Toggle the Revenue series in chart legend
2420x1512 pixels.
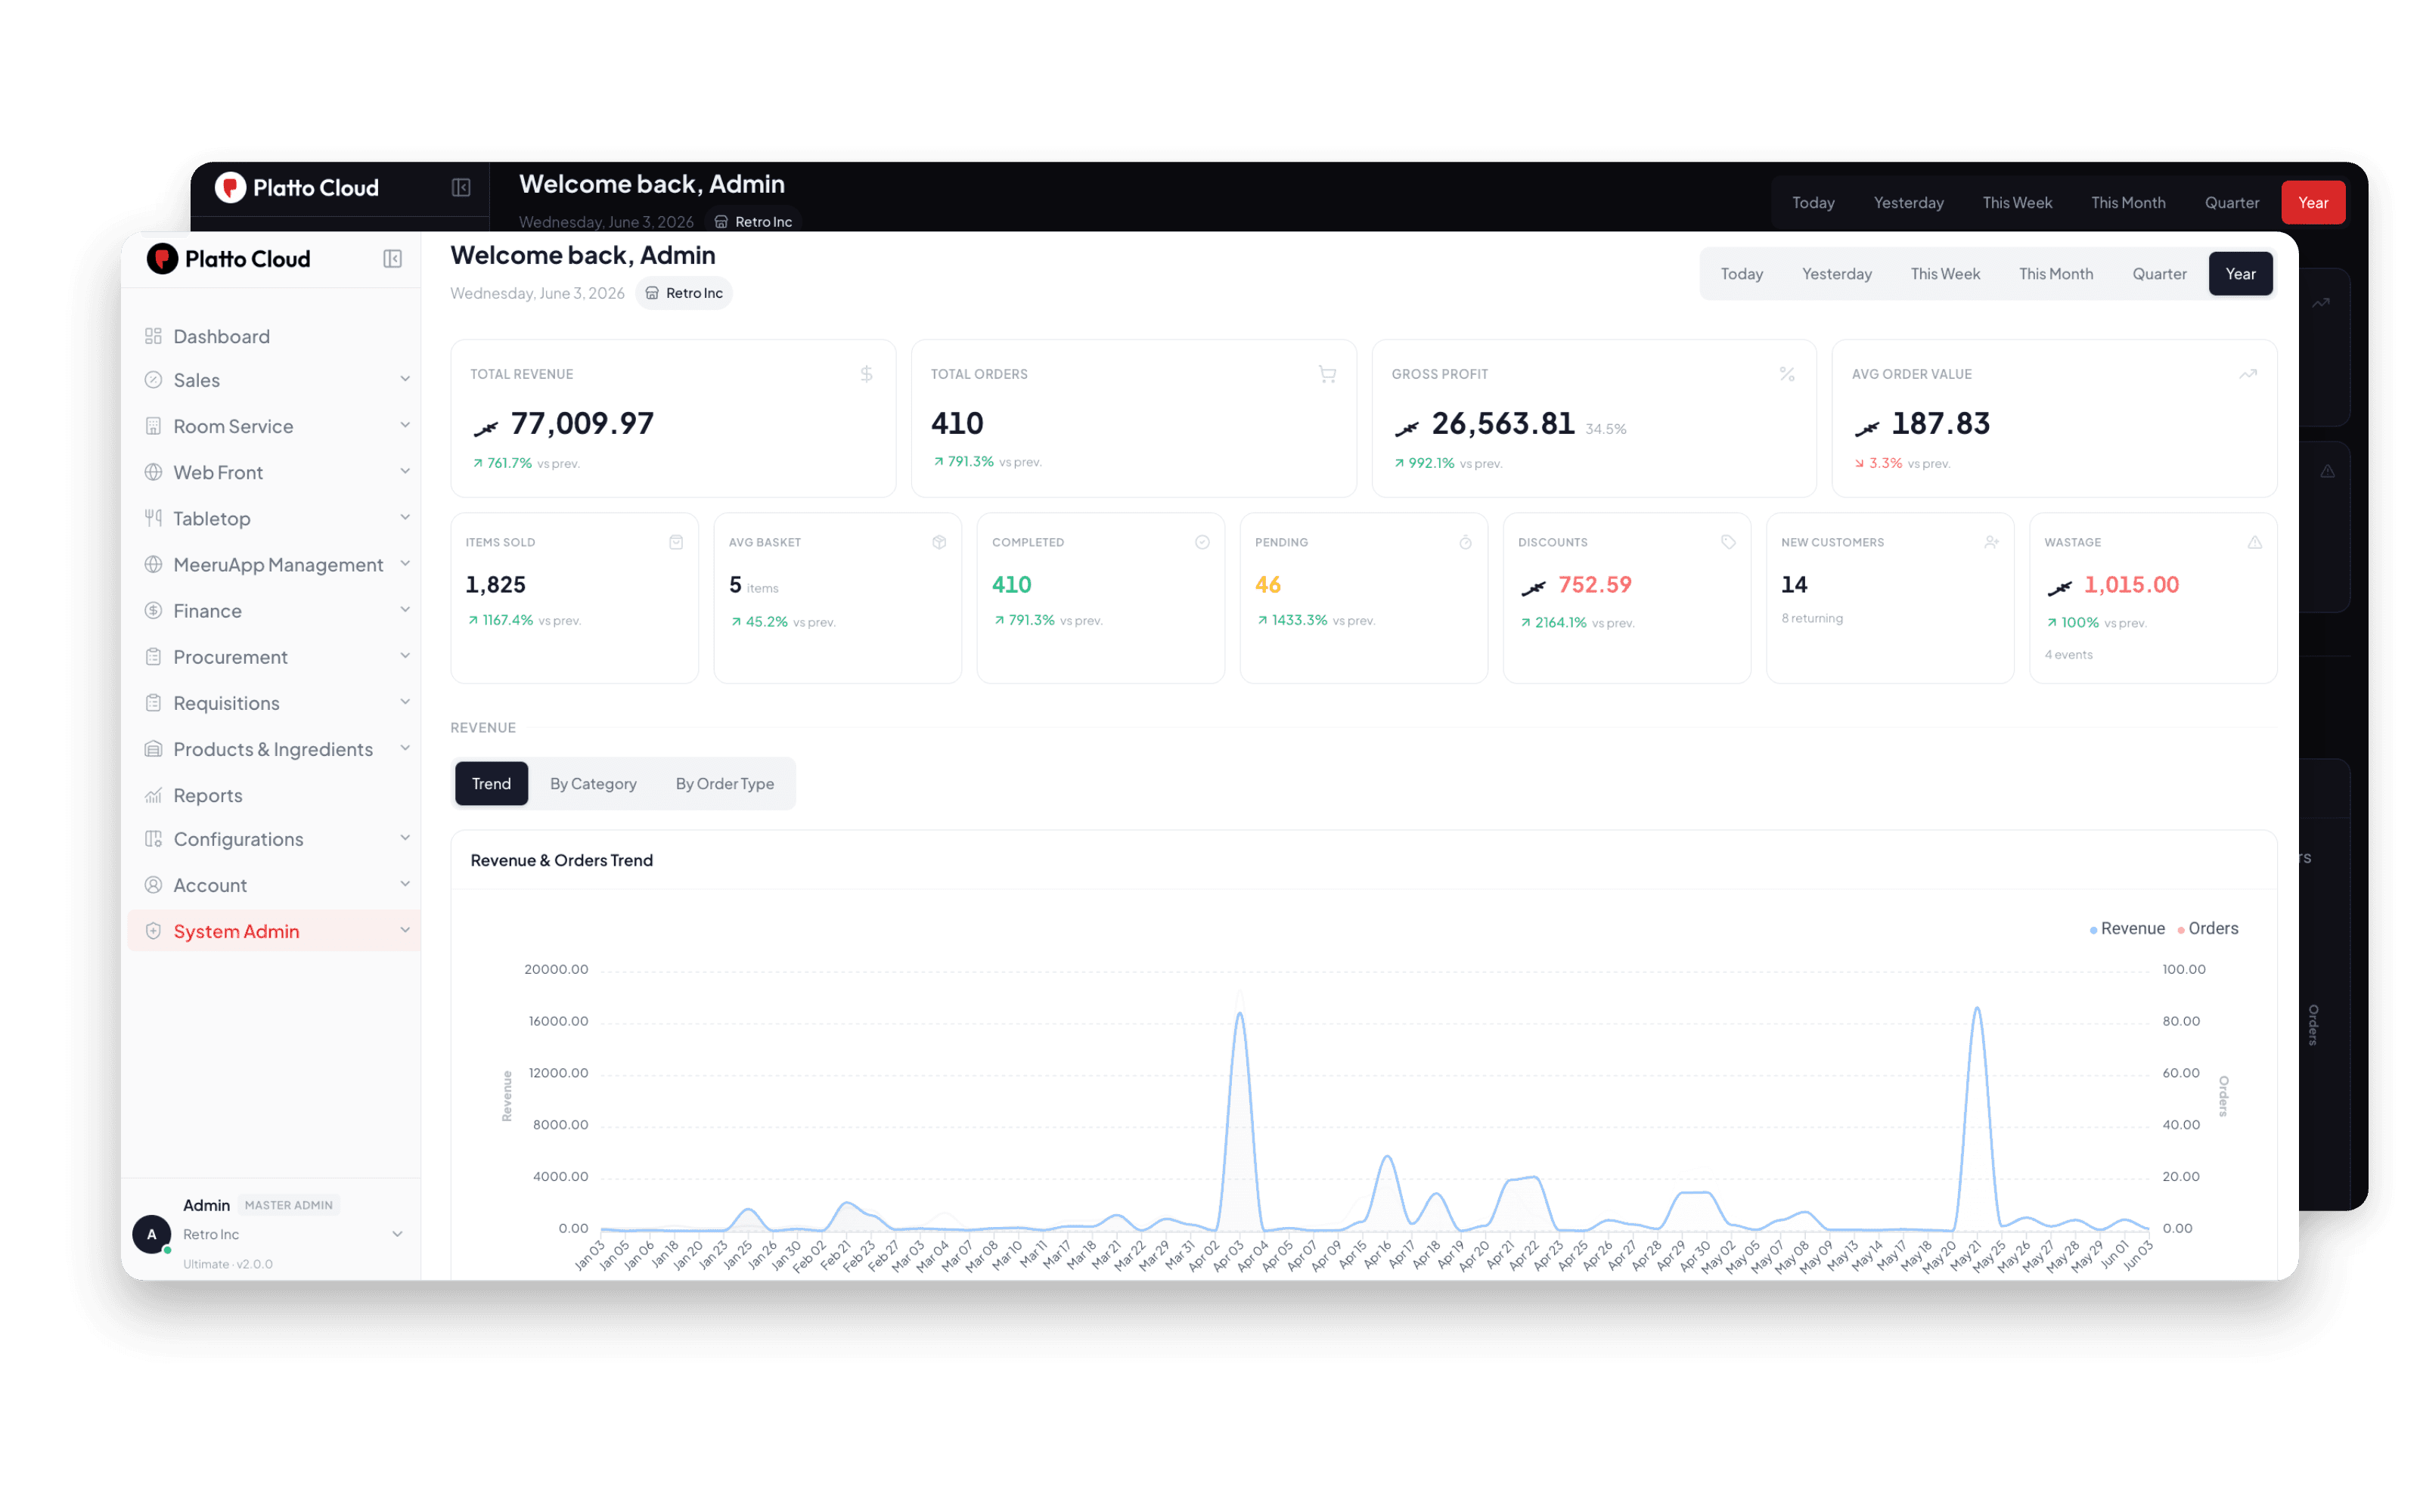pyautogui.click(x=2127, y=928)
